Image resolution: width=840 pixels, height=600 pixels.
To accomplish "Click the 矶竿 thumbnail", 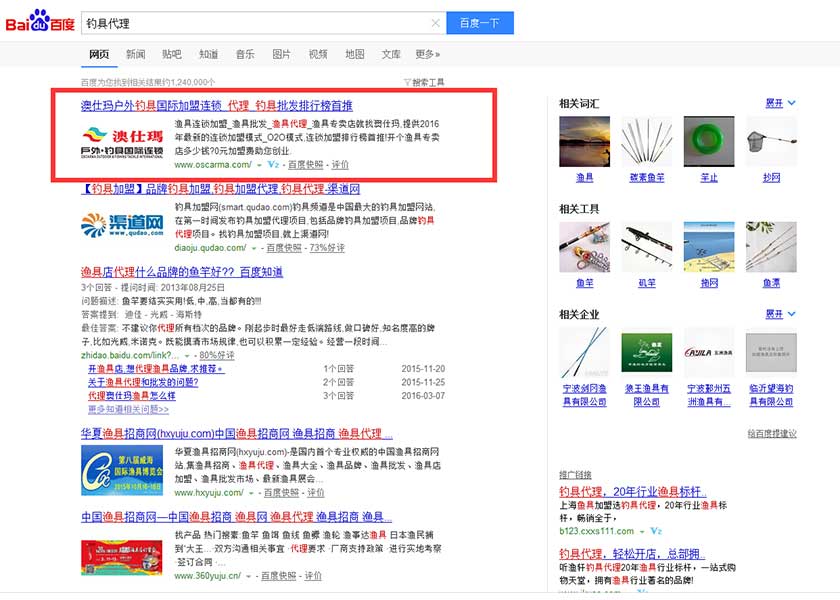I will click(647, 247).
